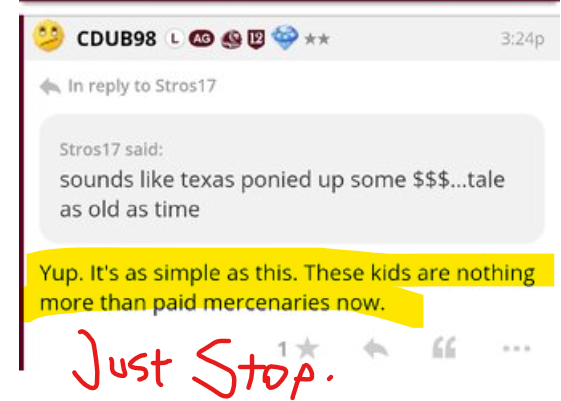Click the blue diamond badge
Image resolution: width=561 pixels, height=401 pixels.
[x=285, y=37]
